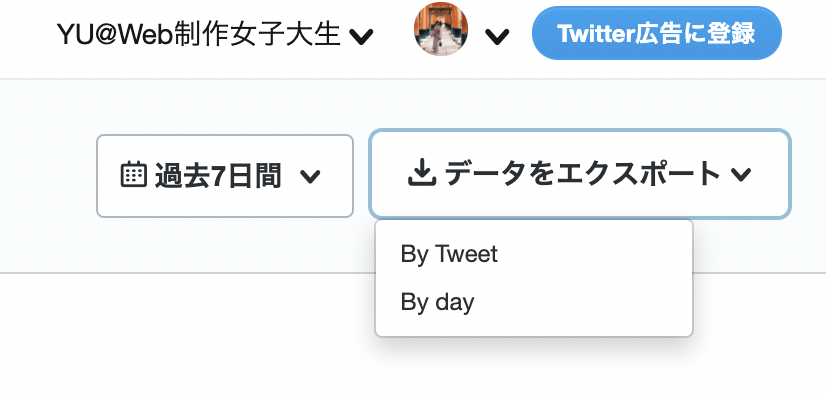
Task: Open the 過去7日間 date range dropdown
Action: [225, 176]
